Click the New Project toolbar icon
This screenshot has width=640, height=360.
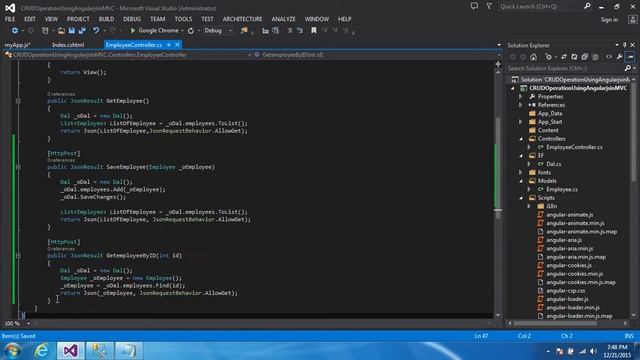(x=45, y=31)
